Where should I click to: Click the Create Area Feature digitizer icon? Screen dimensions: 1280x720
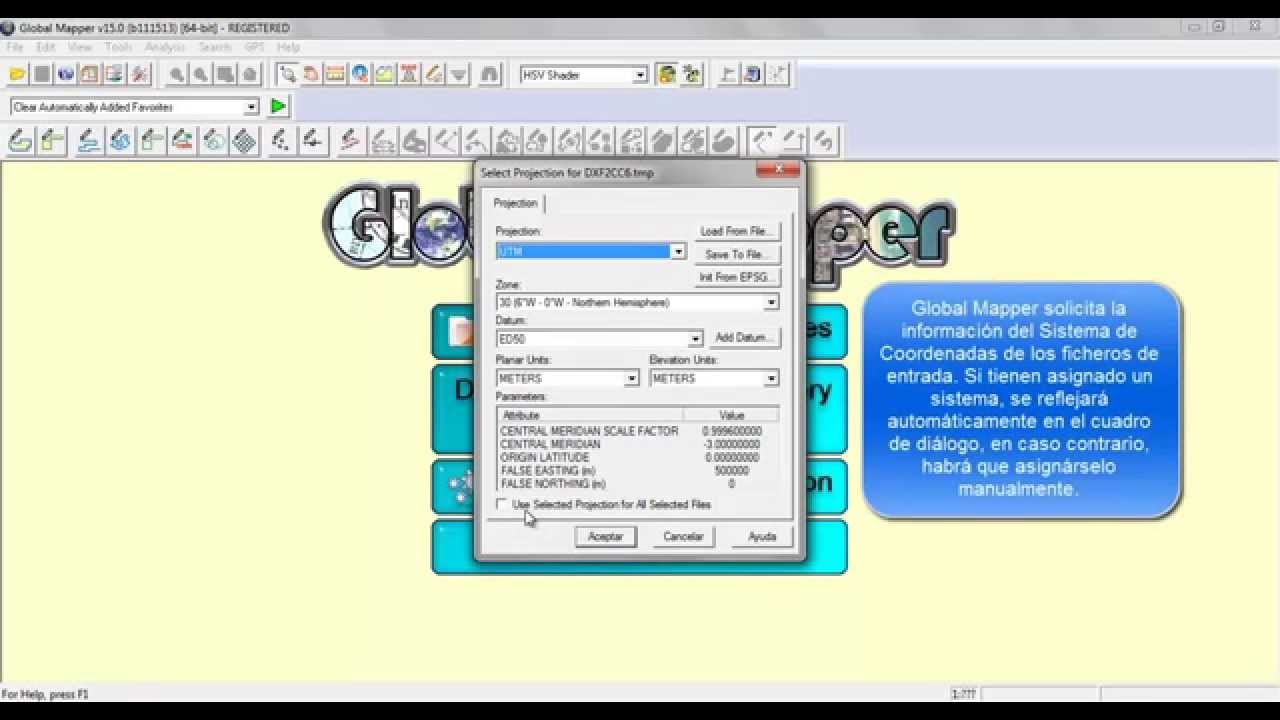pos(20,140)
